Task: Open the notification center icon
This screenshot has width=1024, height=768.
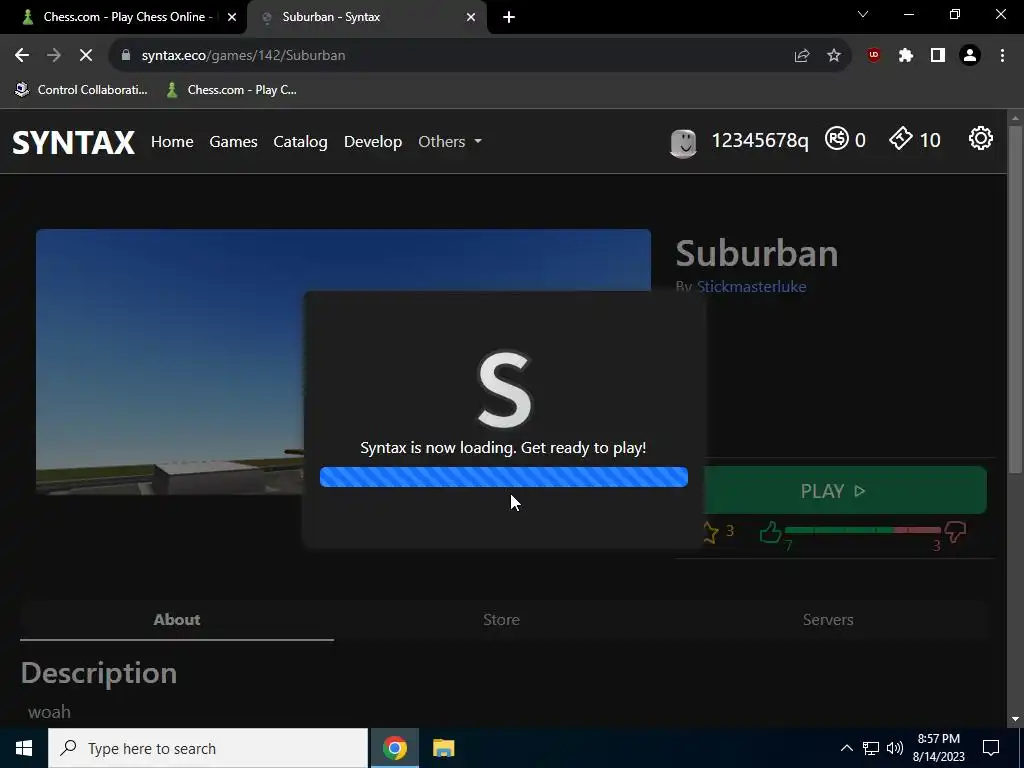Action: (x=991, y=748)
